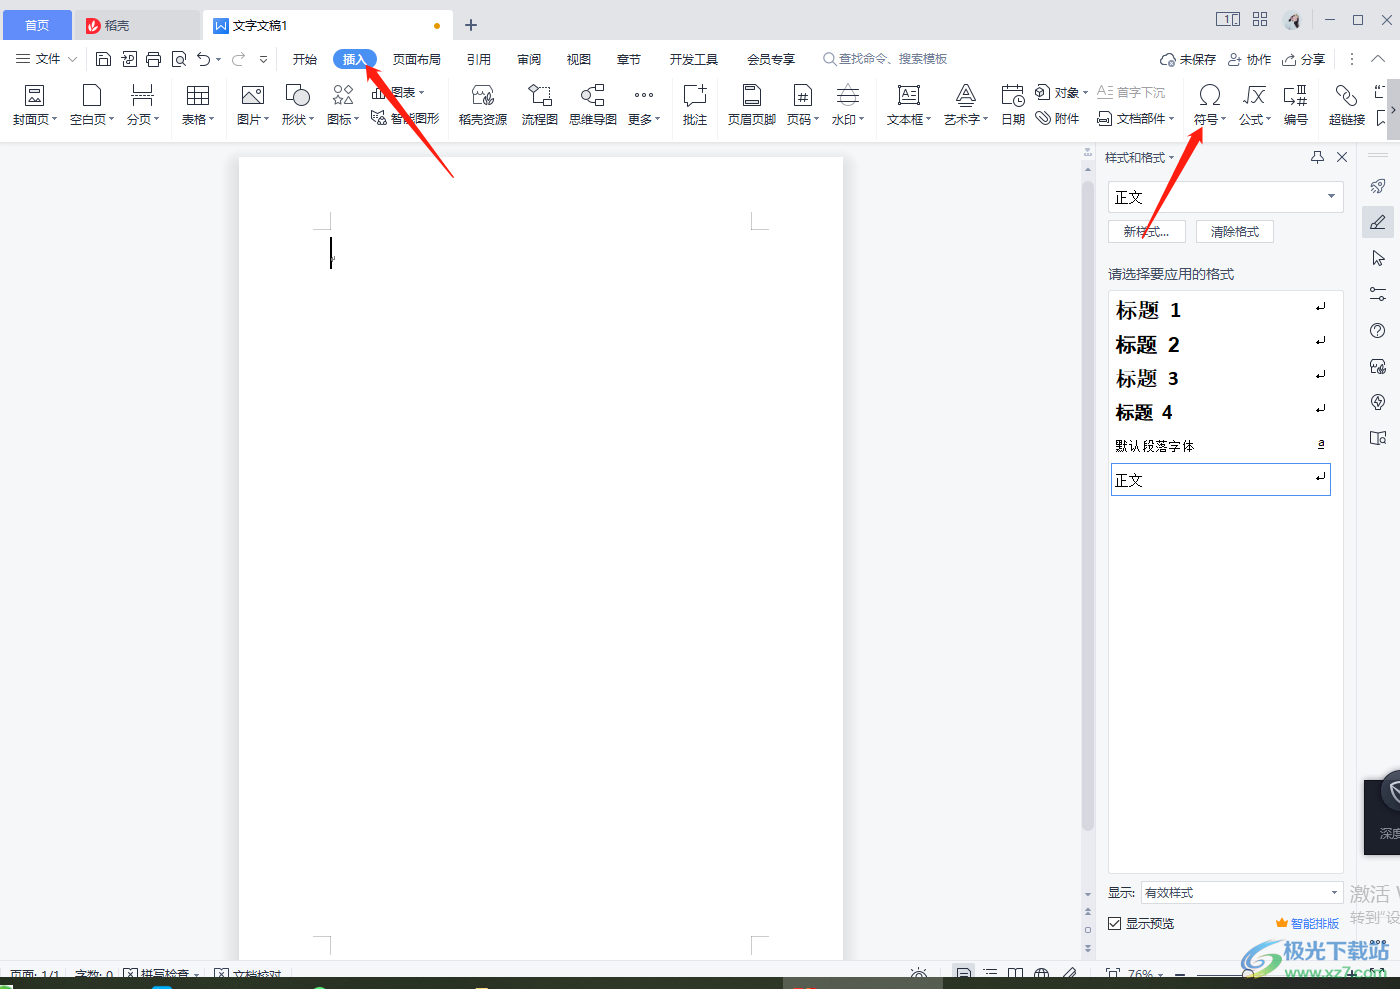Click the Smart Layout (智能排版) link

[1307, 923]
